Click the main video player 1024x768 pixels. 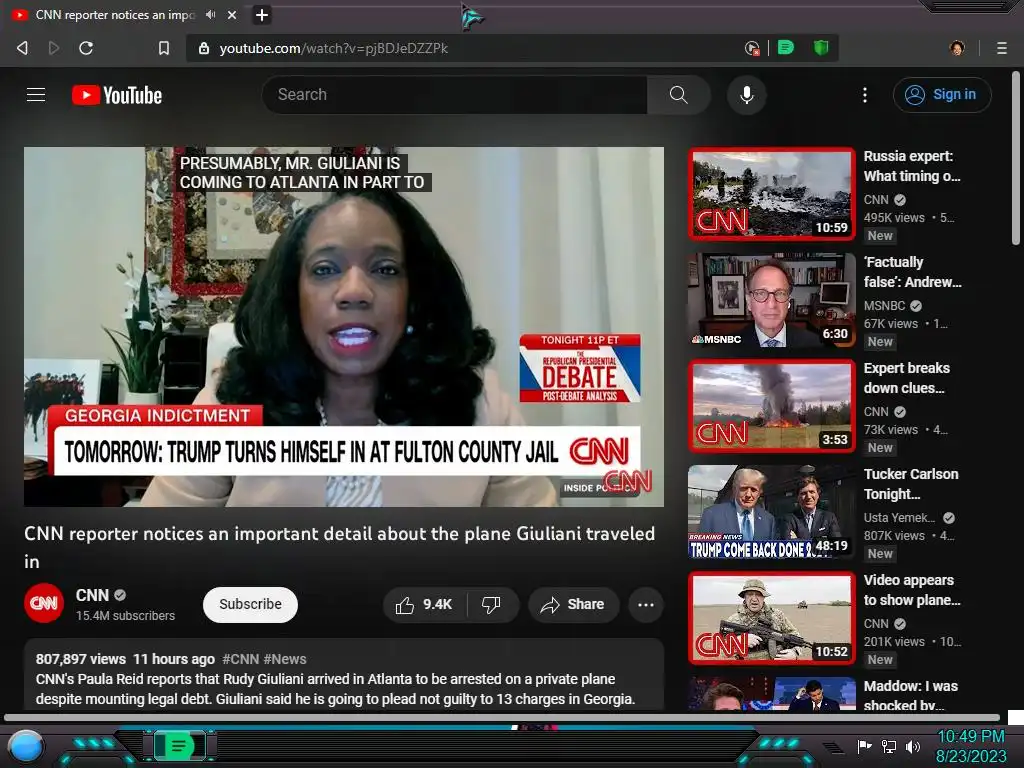pyautogui.click(x=344, y=327)
